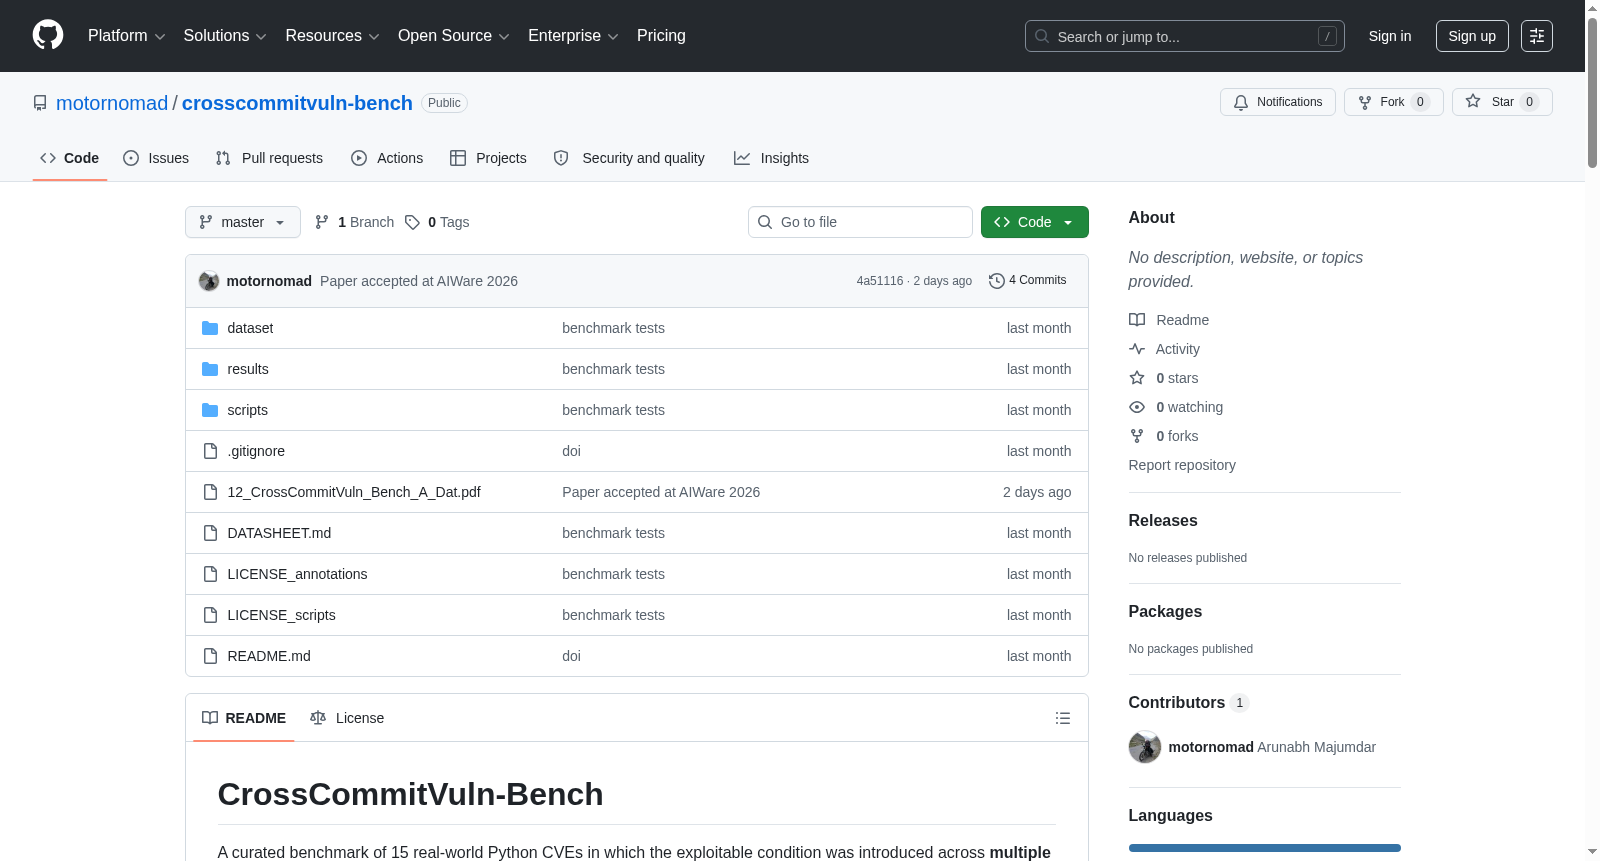Switch to the Insights tab

pos(771,158)
